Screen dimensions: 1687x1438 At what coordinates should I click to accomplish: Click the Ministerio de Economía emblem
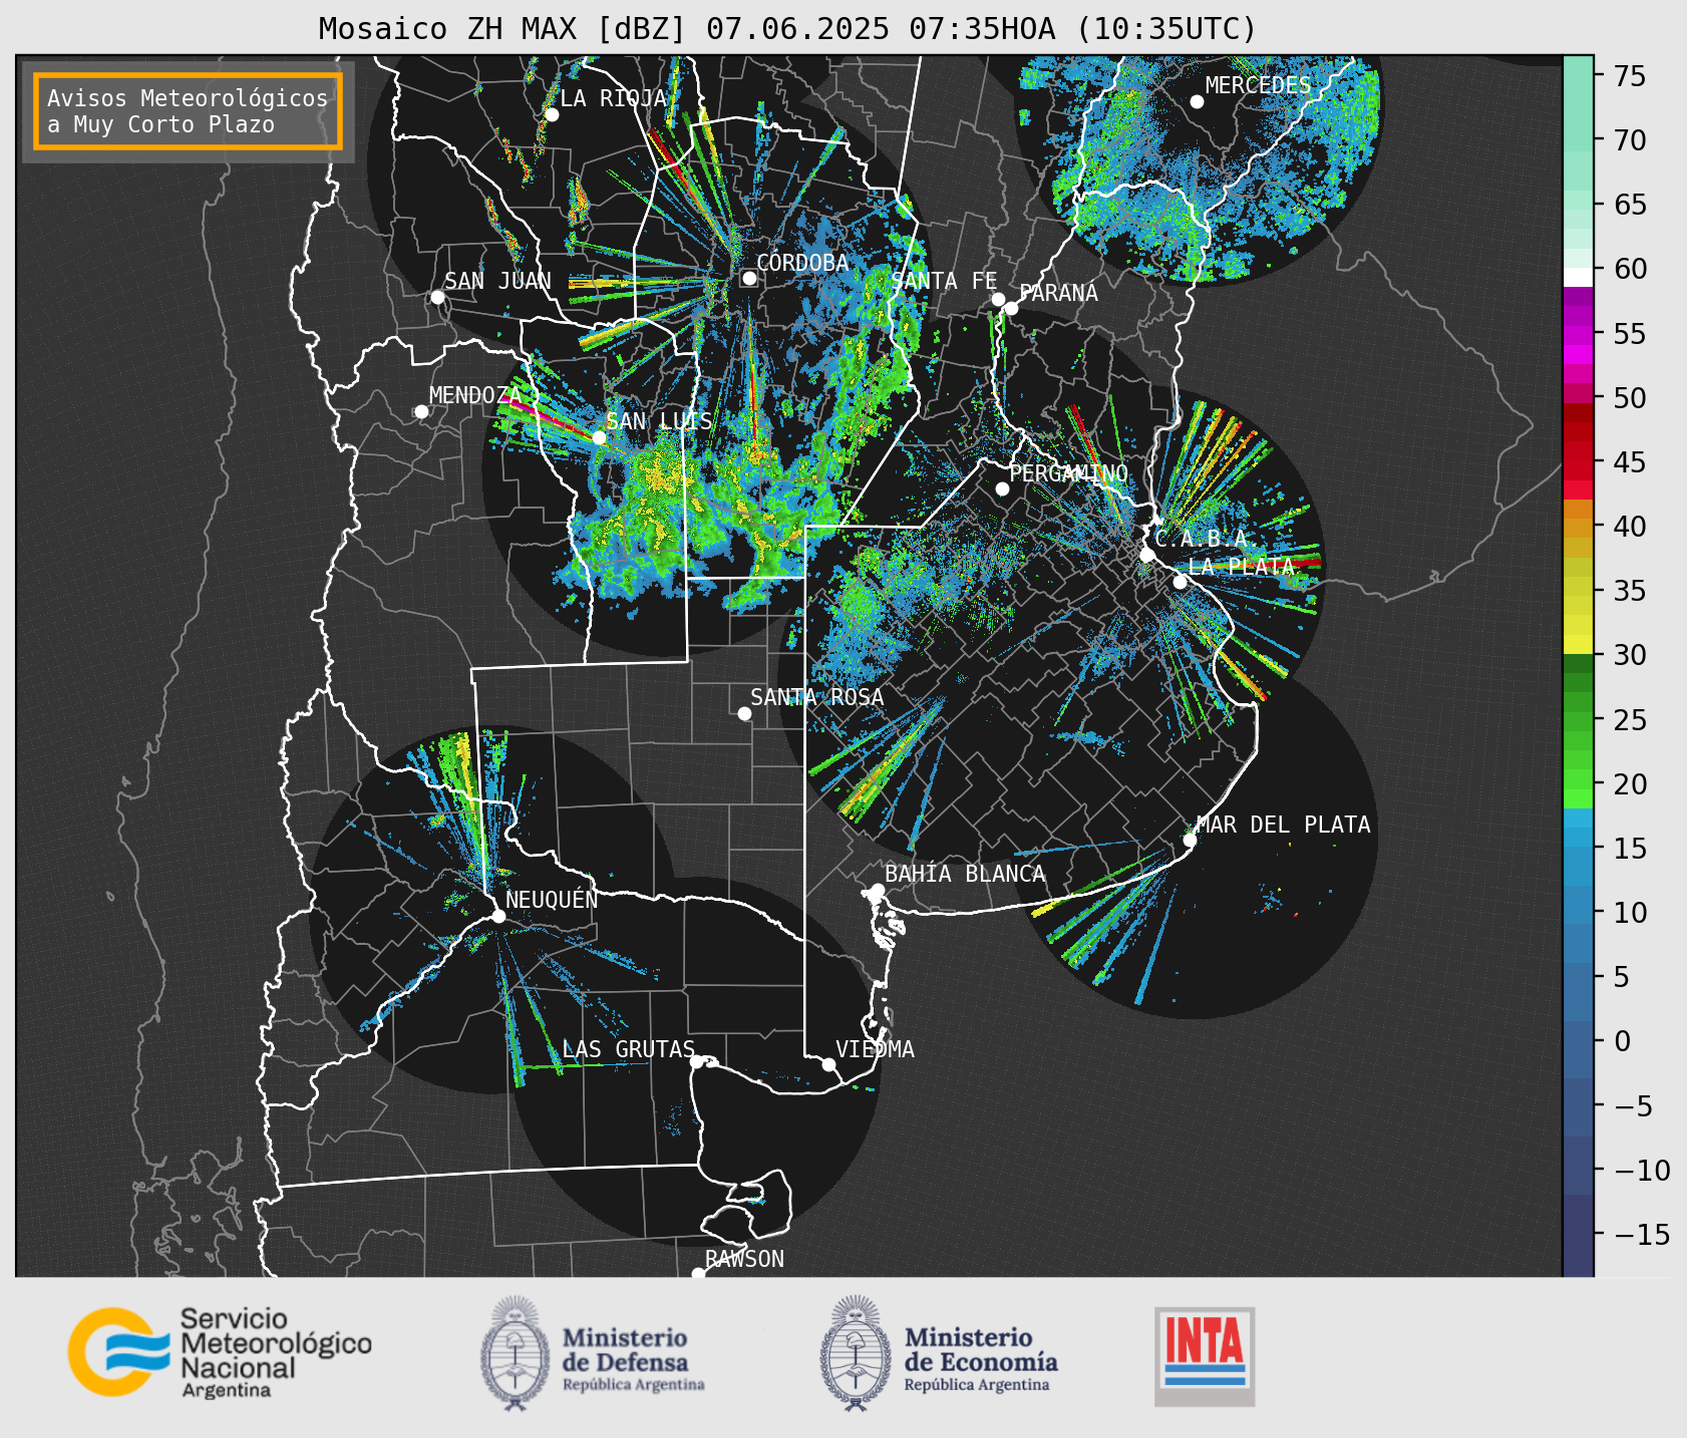(x=855, y=1353)
